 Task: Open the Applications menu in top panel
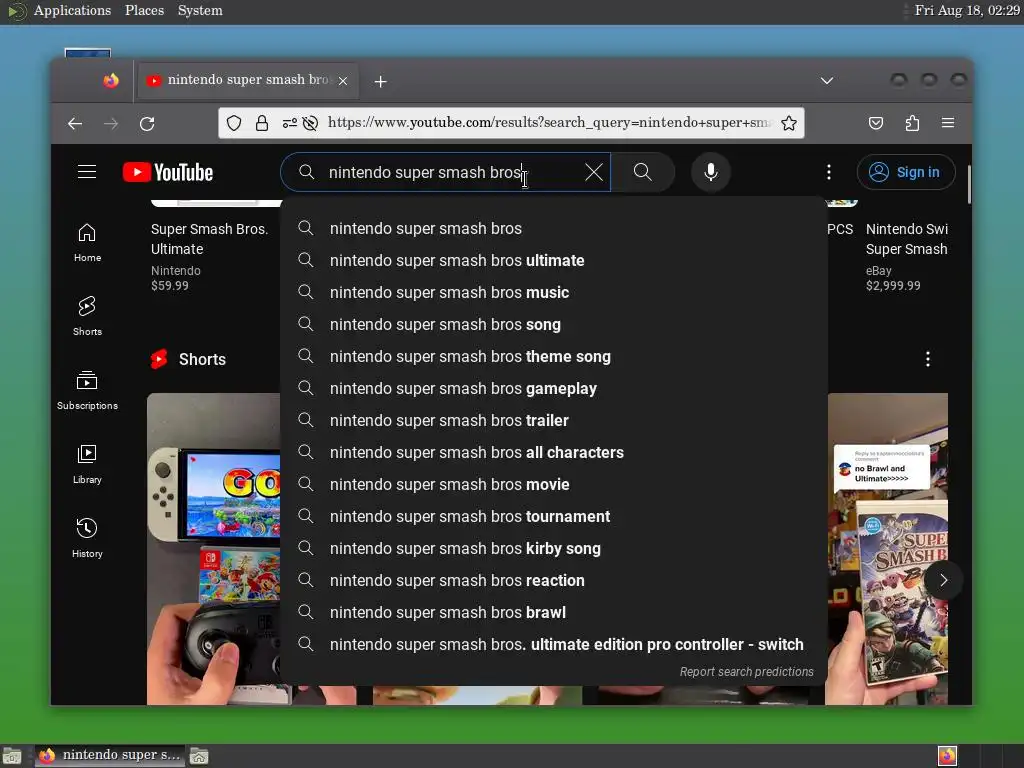72,11
